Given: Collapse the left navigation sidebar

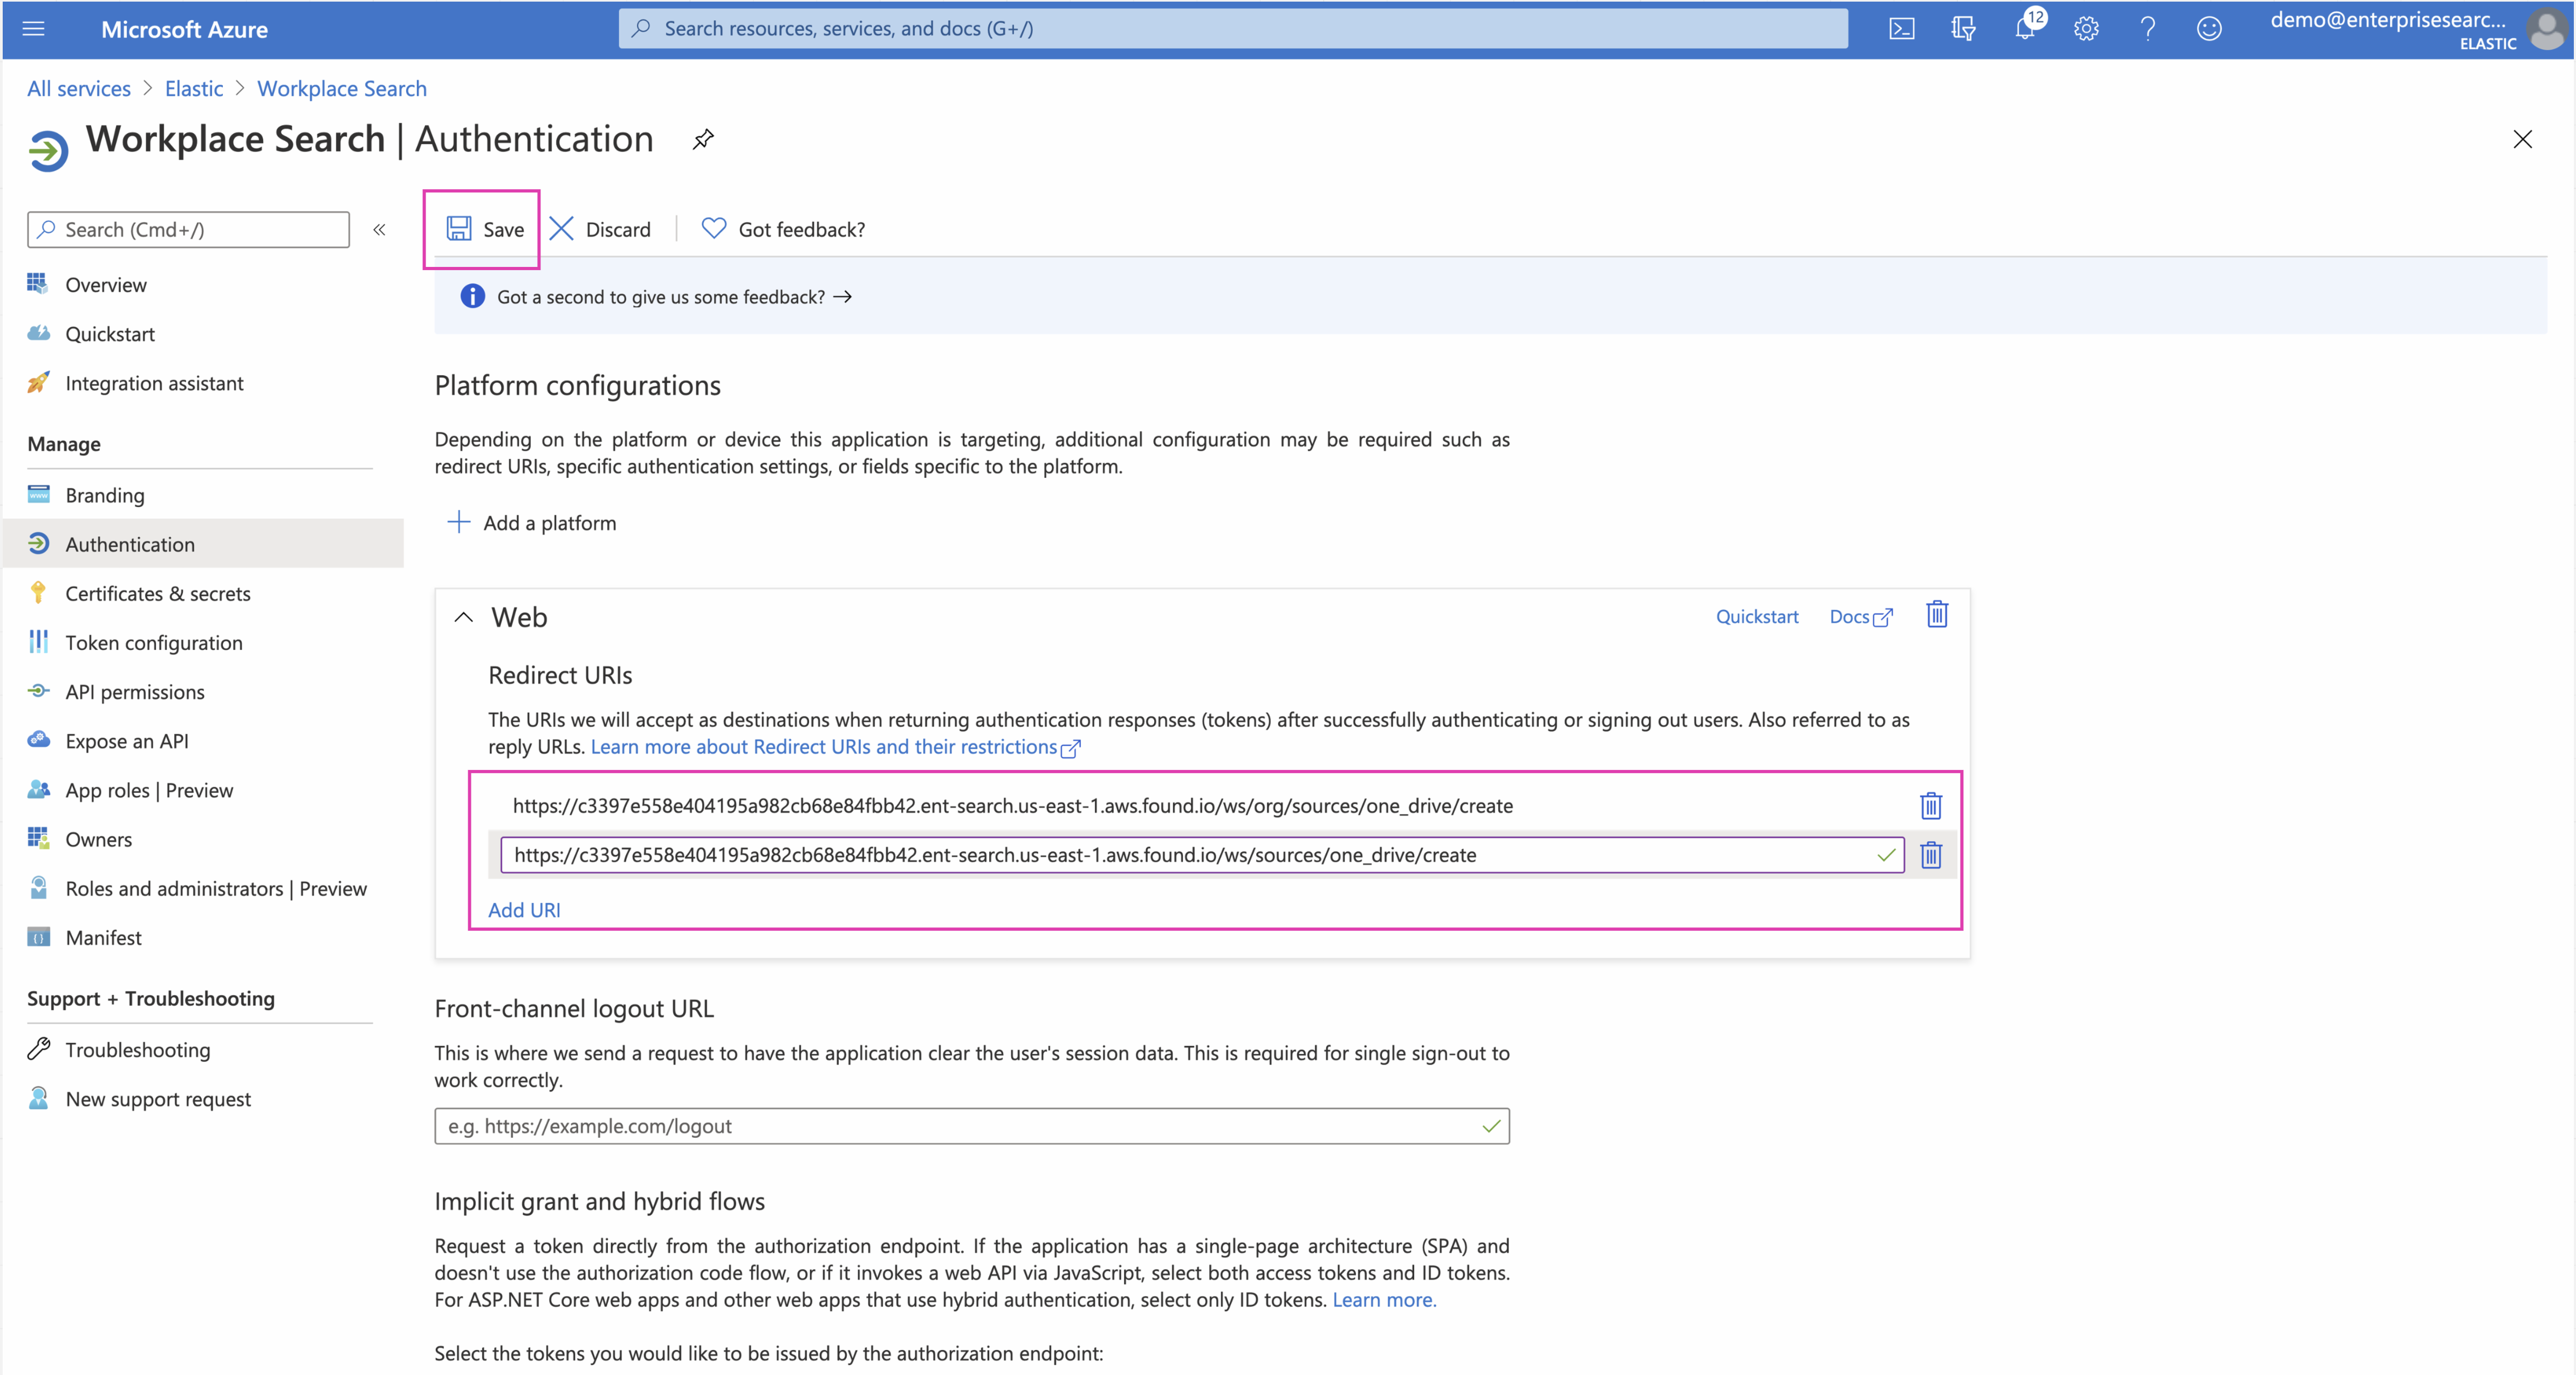Looking at the screenshot, I should [379, 230].
